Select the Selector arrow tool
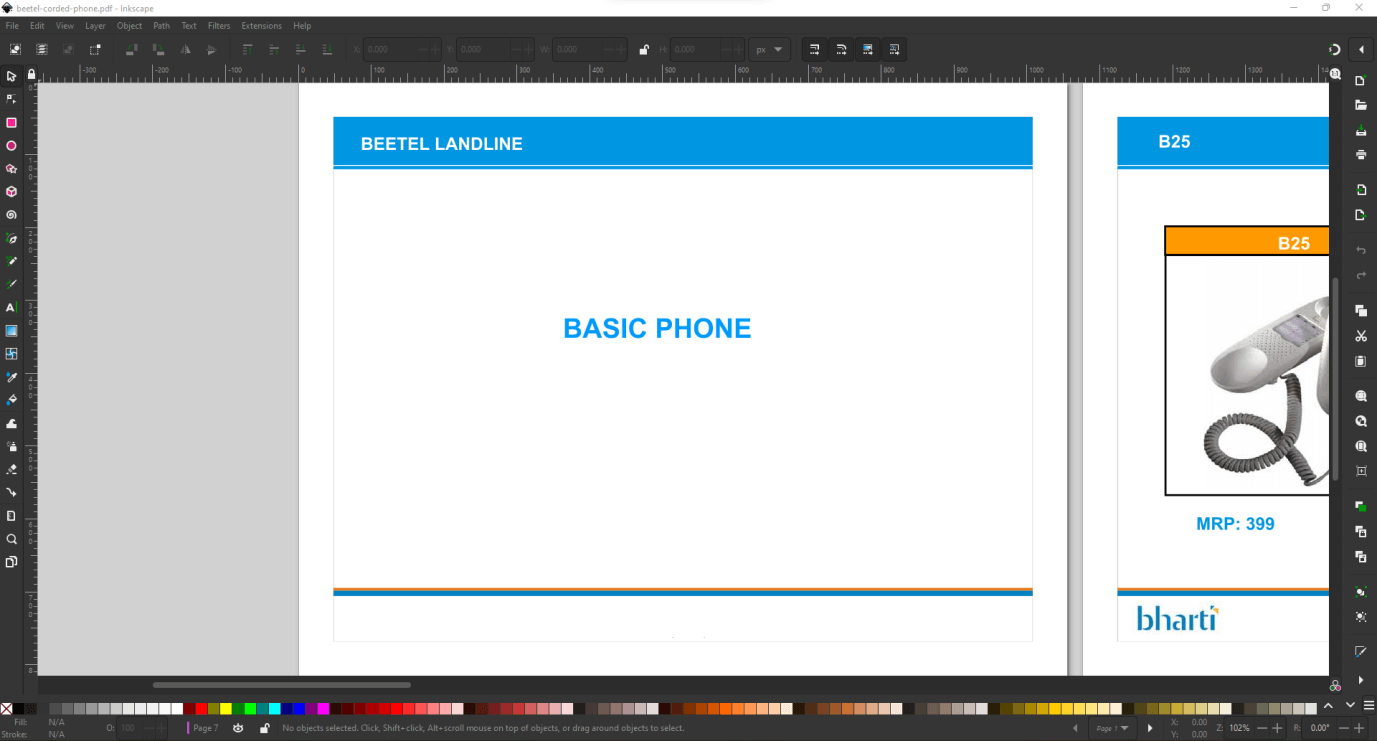The image size is (1377, 741). [11, 76]
